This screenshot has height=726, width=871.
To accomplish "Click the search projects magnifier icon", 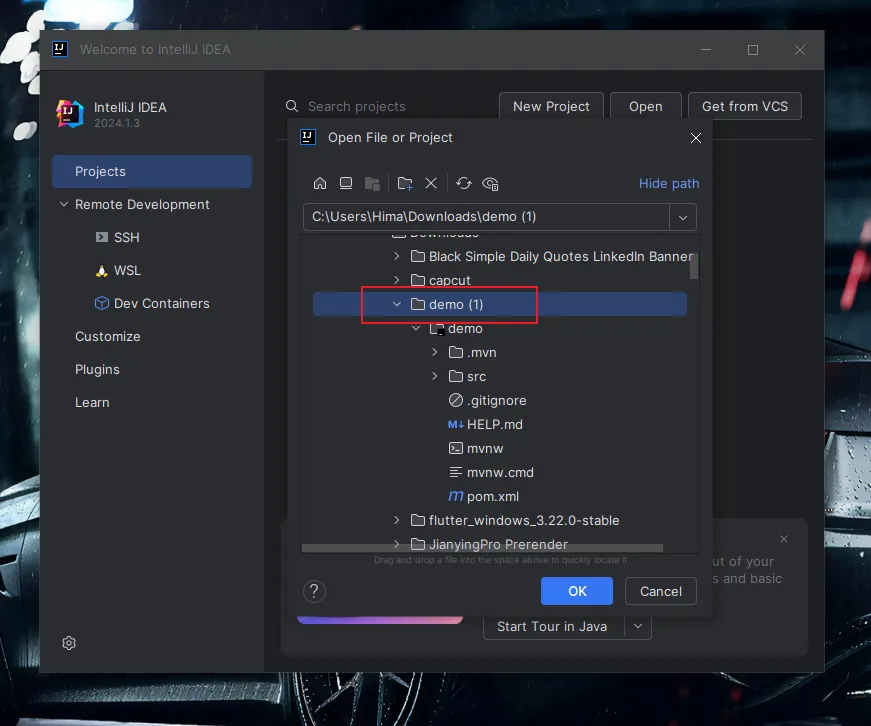I will pyautogui.click(x=291, y=106).
